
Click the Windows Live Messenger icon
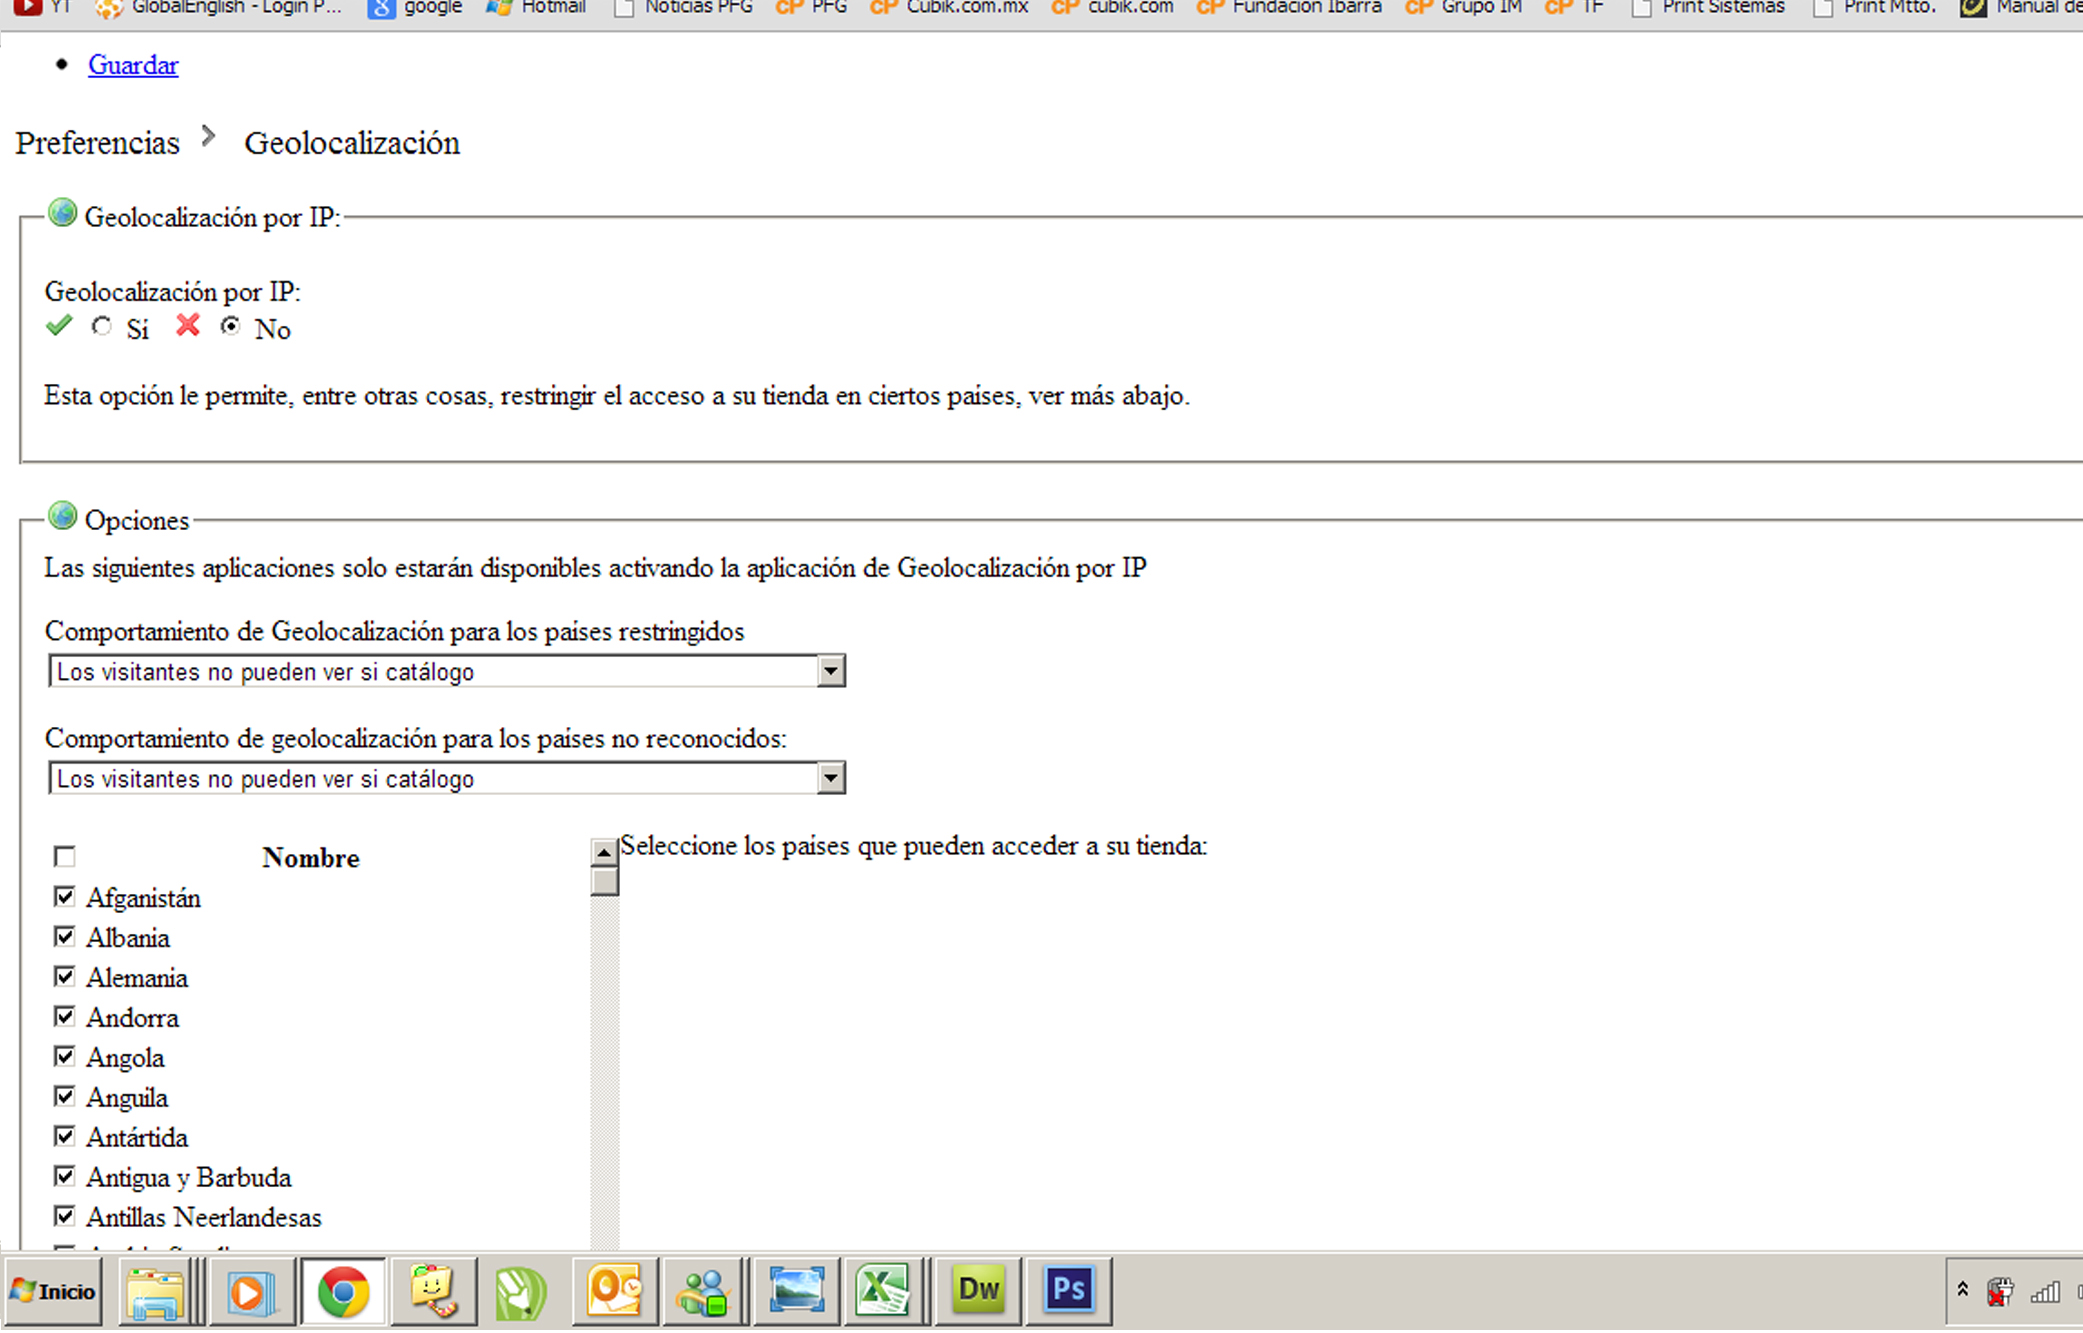click(x=703, y=1292)
